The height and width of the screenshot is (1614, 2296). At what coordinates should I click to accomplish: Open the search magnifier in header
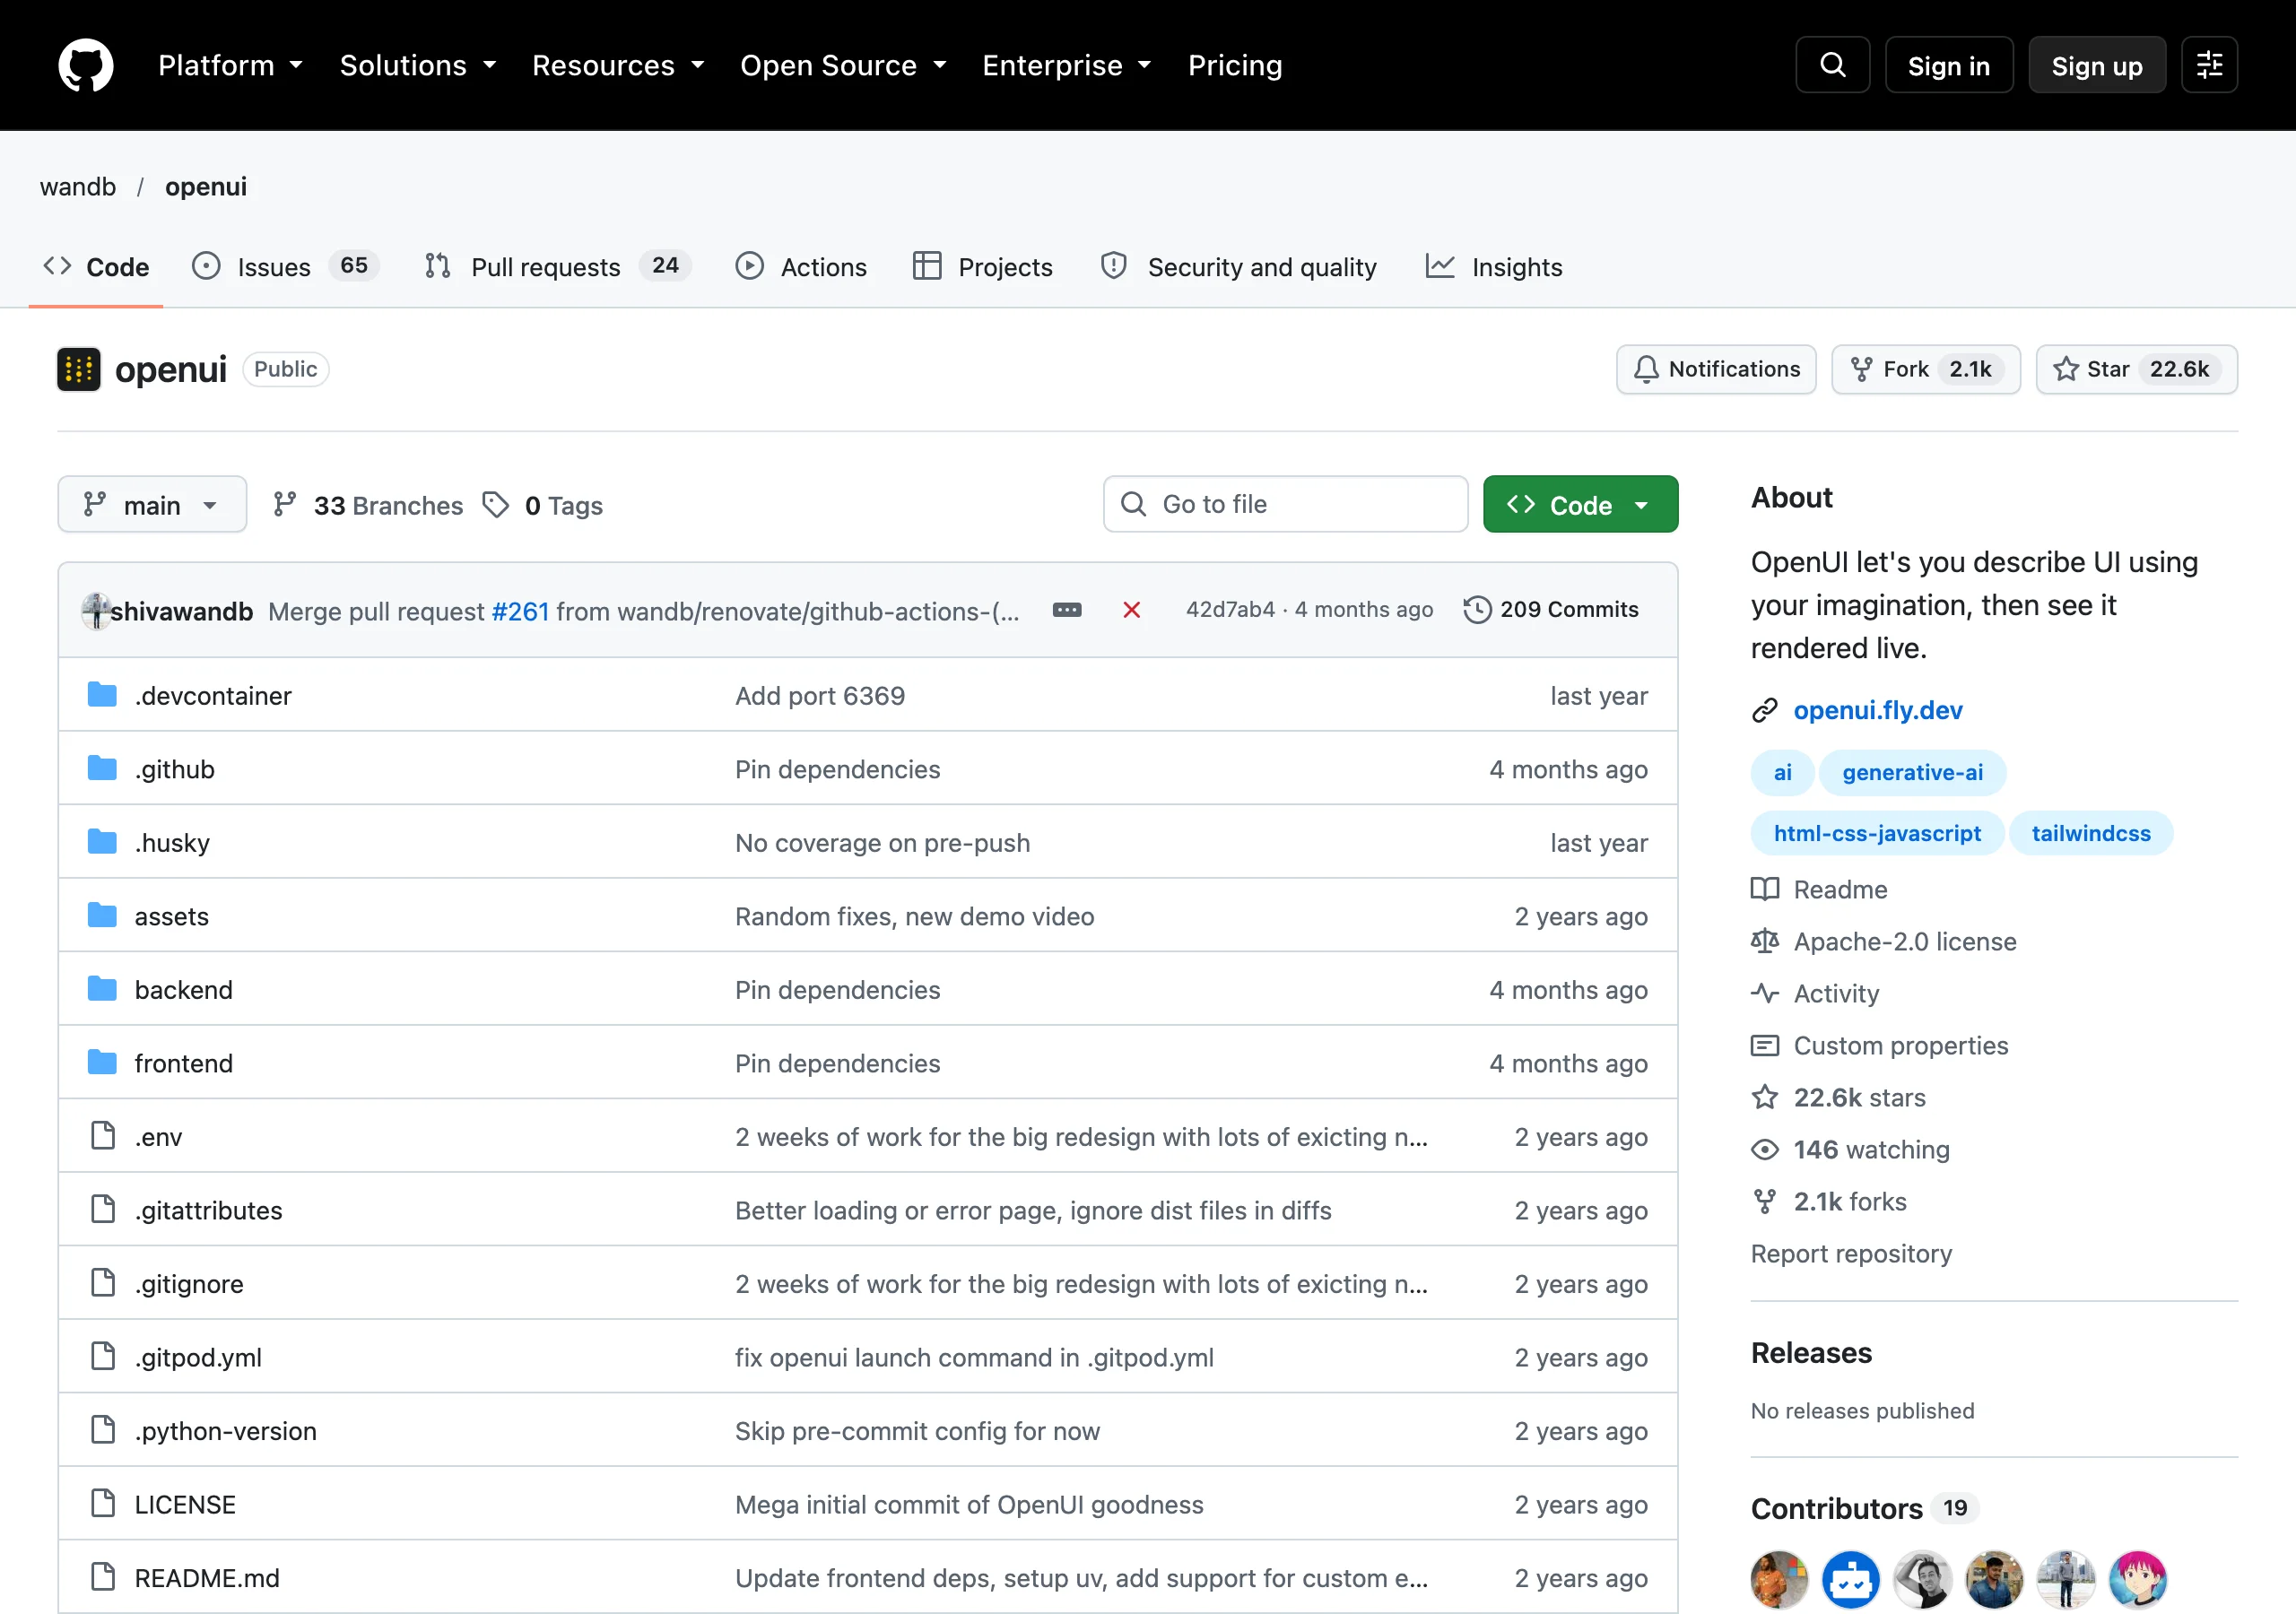coord(1832,65)
